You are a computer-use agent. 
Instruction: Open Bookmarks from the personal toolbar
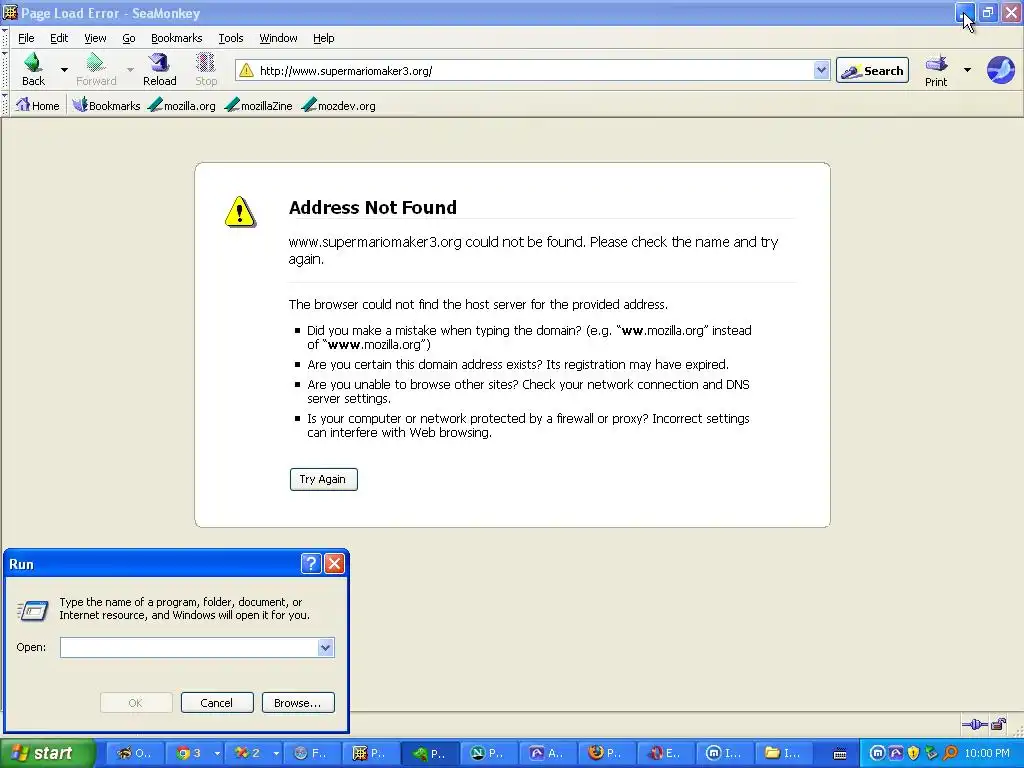tap(106, 105)
